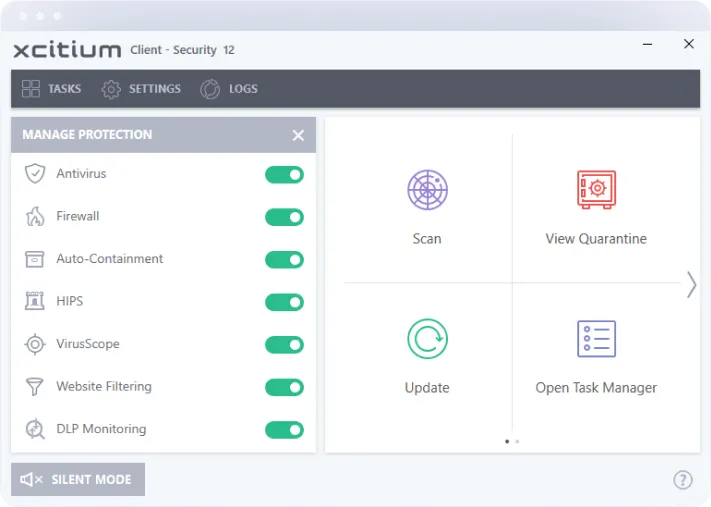Click the Antivirus shield icon
The width and height of the screenshot is (711, 507).
point(35,174)
